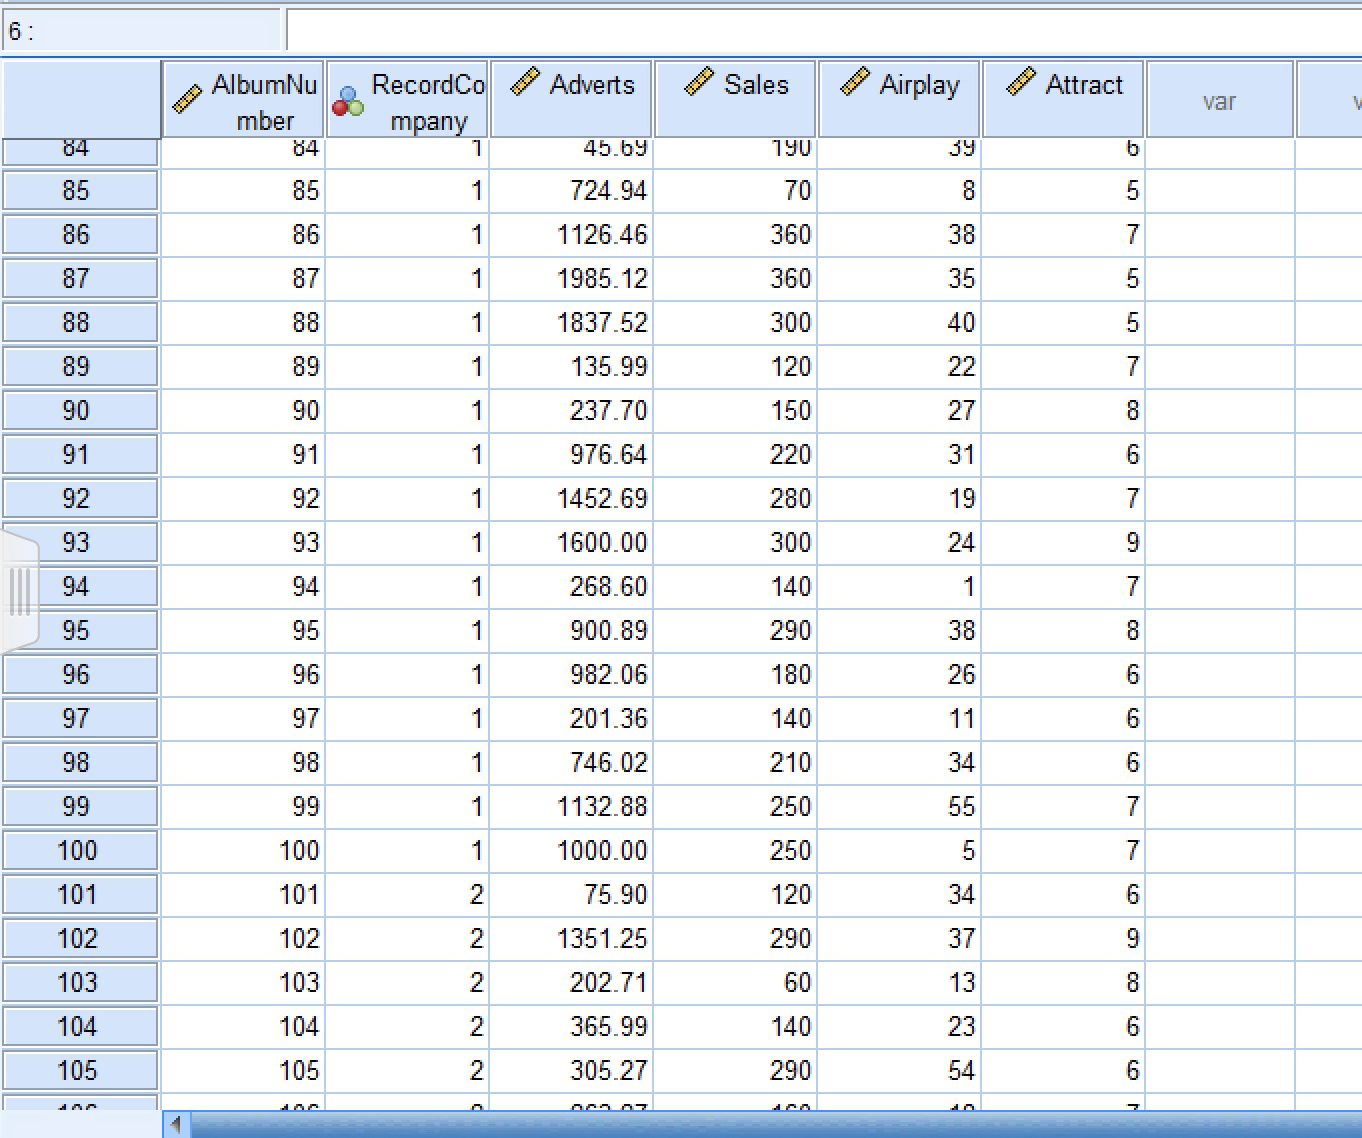Select row header 97
This screenshot has height=1138, width=1362.
click(80, 718)
